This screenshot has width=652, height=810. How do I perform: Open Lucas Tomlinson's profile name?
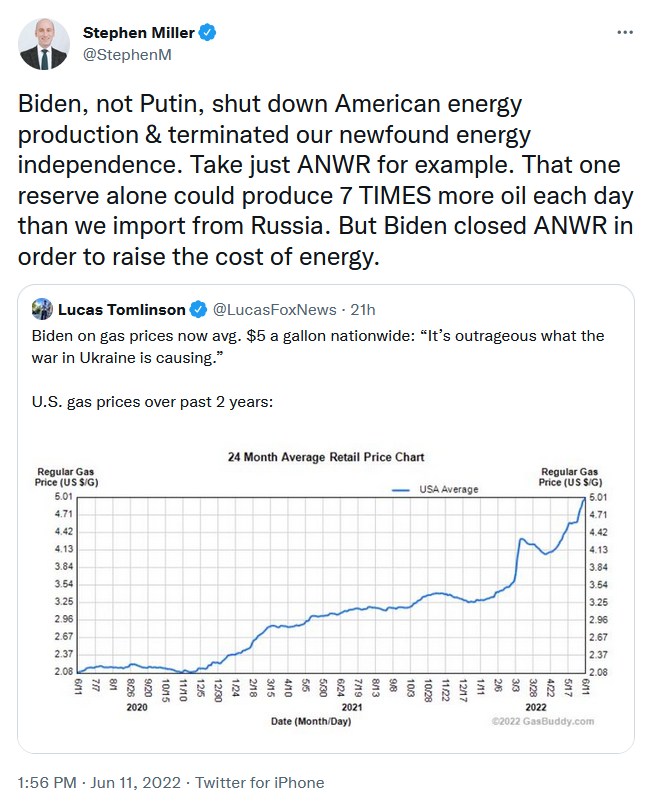pyautogui.click(x=122, y=309)
